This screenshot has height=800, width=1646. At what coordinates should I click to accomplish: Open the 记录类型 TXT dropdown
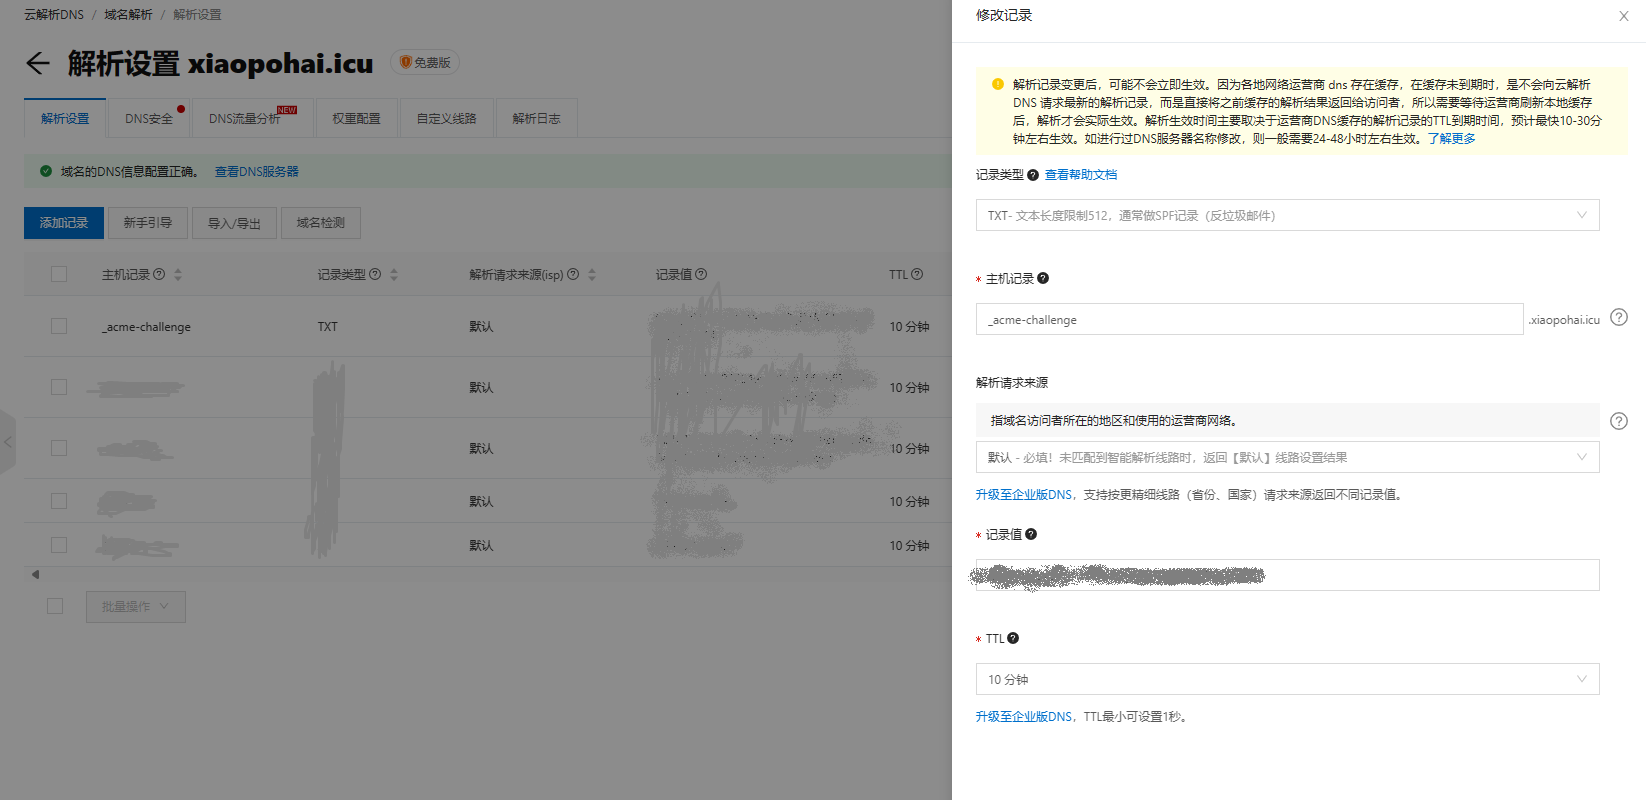pyautogui.click(x=1287, y=215)
